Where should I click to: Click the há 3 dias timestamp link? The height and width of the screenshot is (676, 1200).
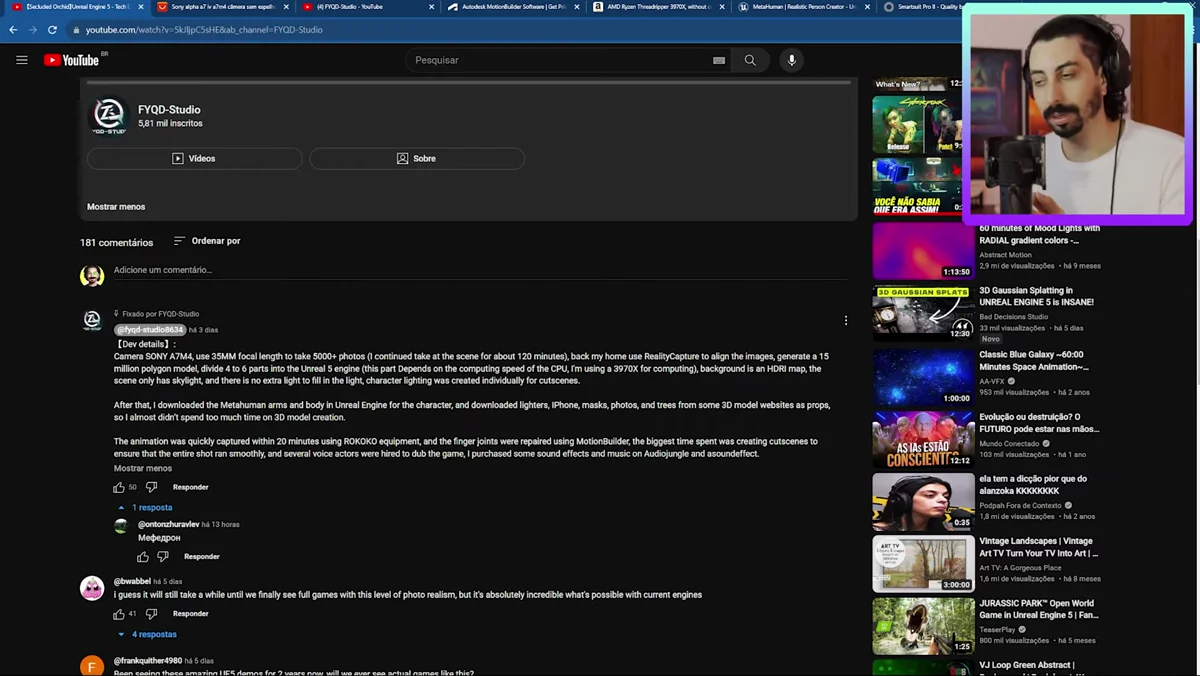(x=203, y=330)
